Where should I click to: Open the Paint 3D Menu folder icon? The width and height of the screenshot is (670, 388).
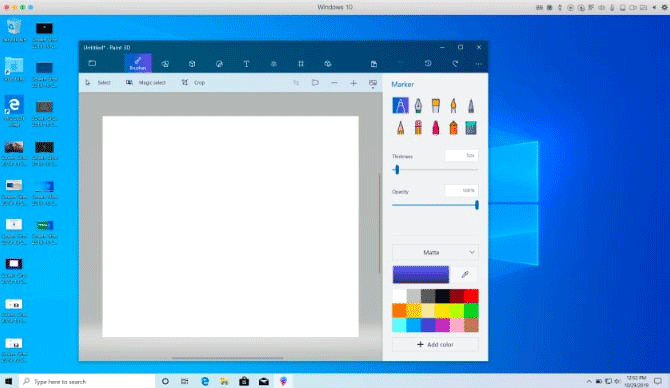pos(92,63)
